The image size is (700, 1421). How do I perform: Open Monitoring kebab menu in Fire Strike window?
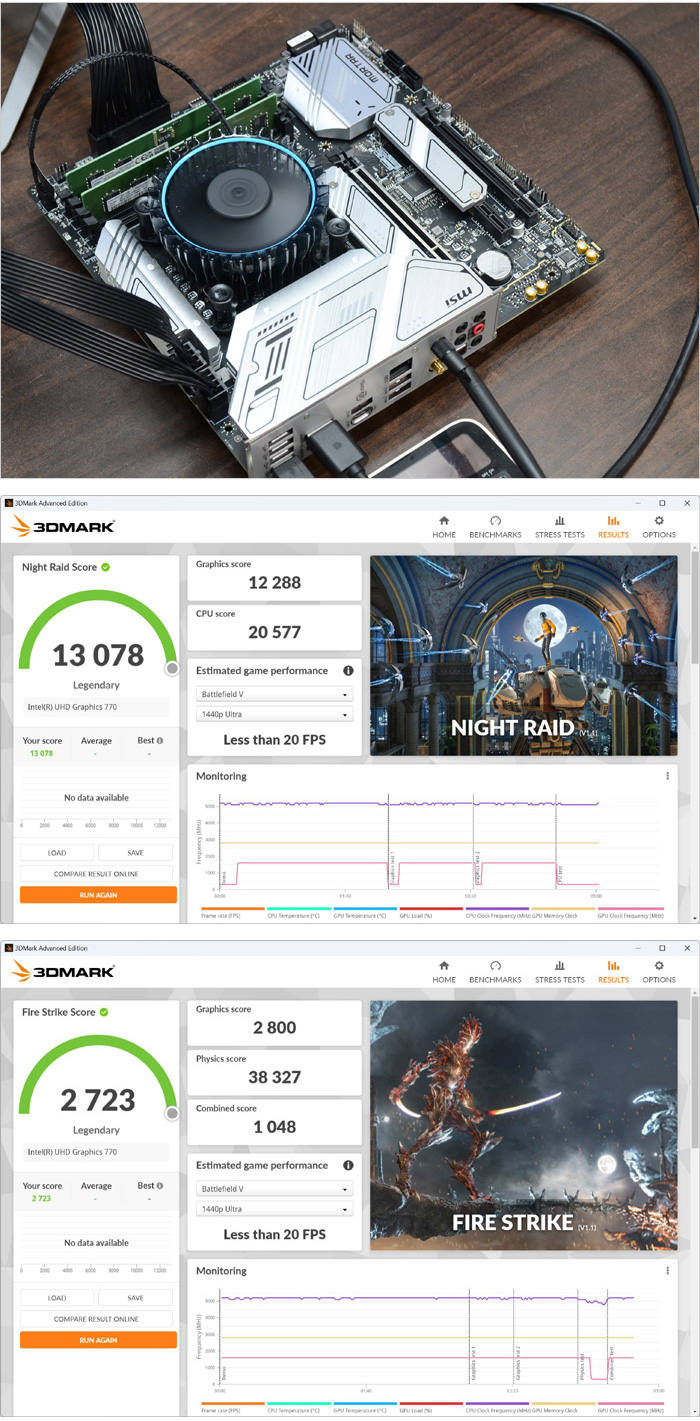[667, 1271]
